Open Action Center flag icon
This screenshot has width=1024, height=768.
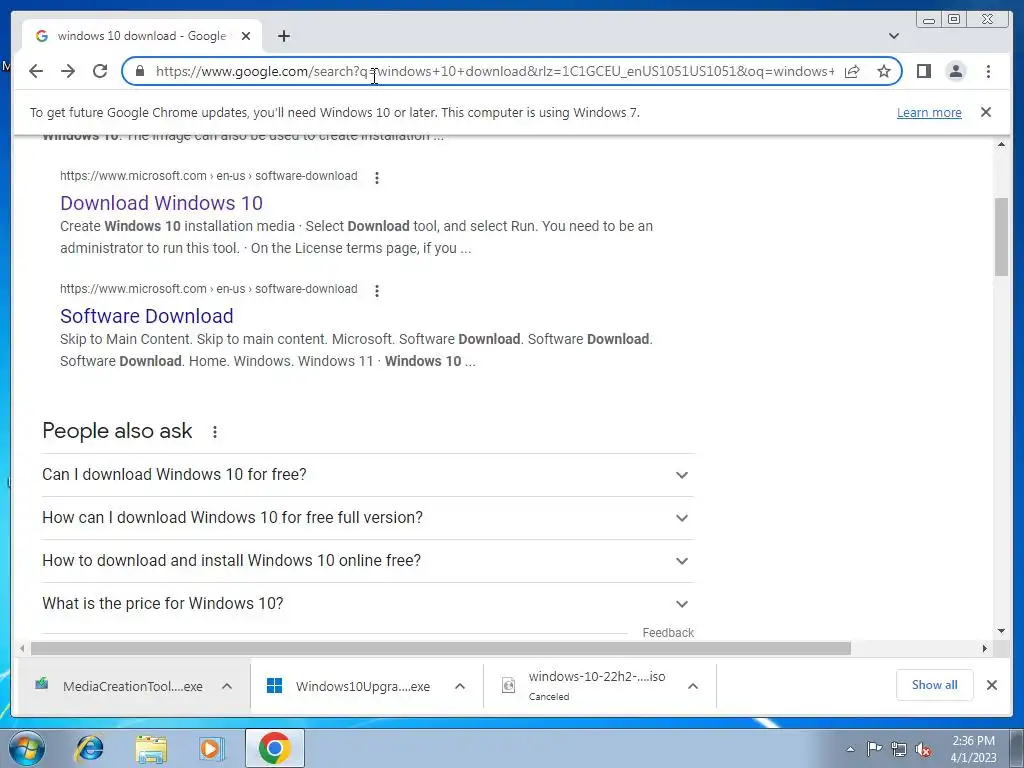[x=874, y=749]
